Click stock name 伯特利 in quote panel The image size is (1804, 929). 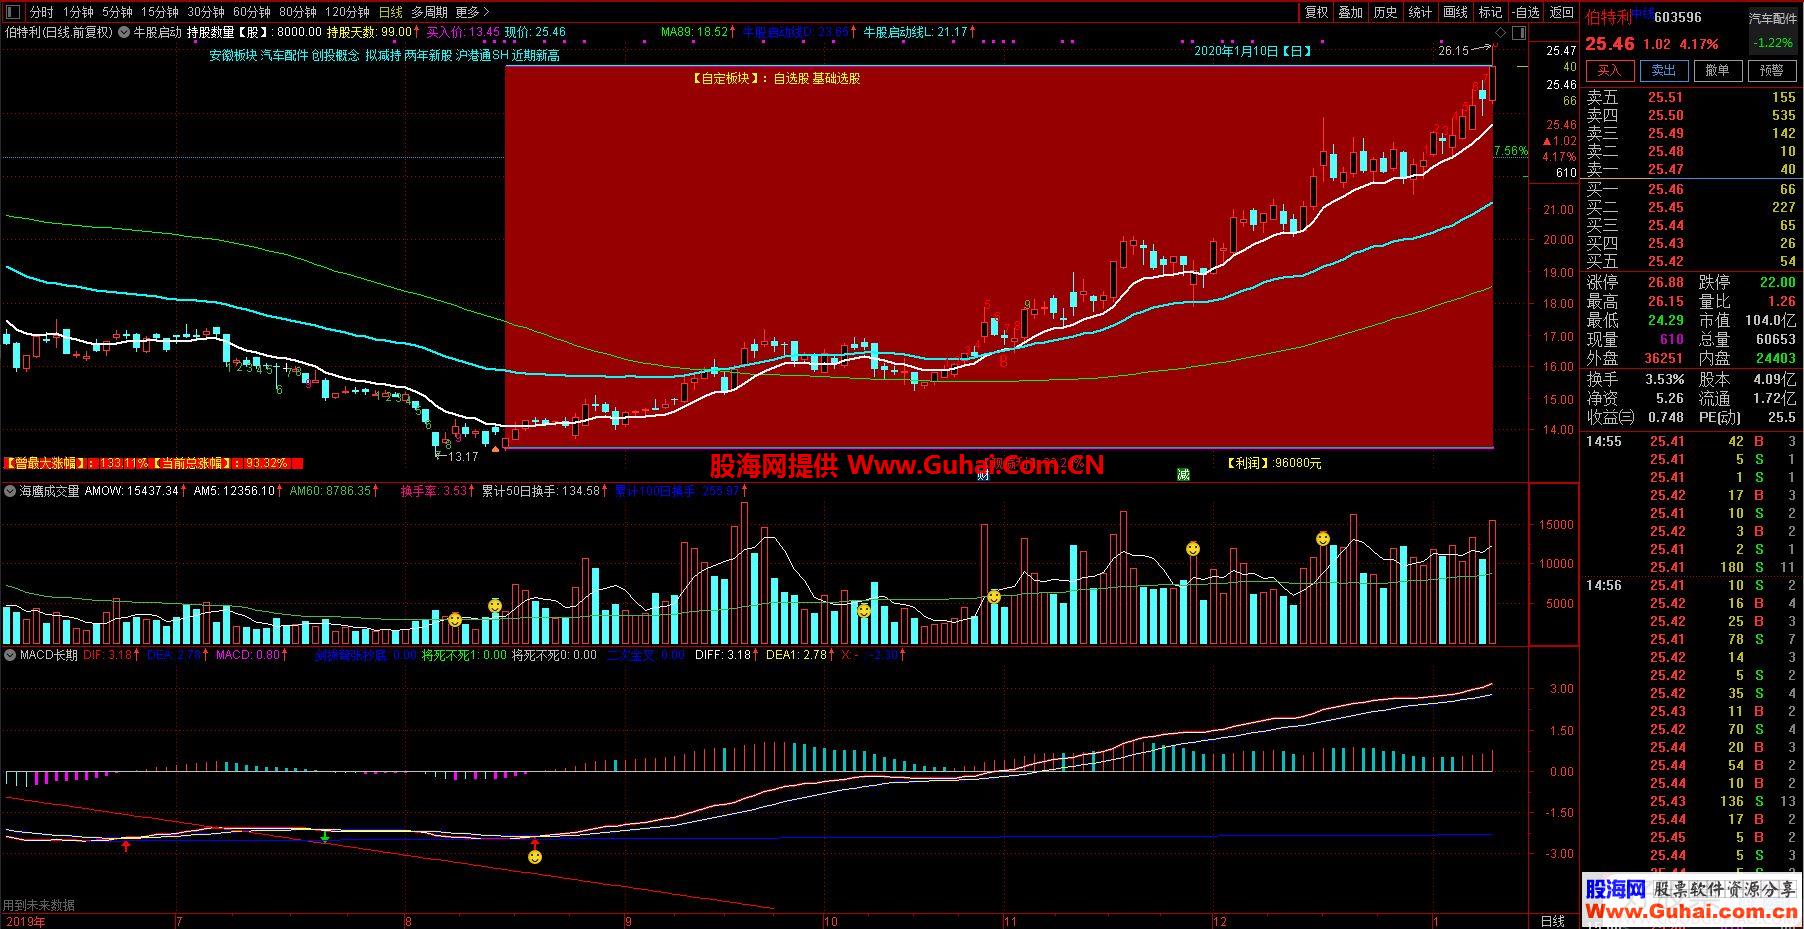(1608, 17)
